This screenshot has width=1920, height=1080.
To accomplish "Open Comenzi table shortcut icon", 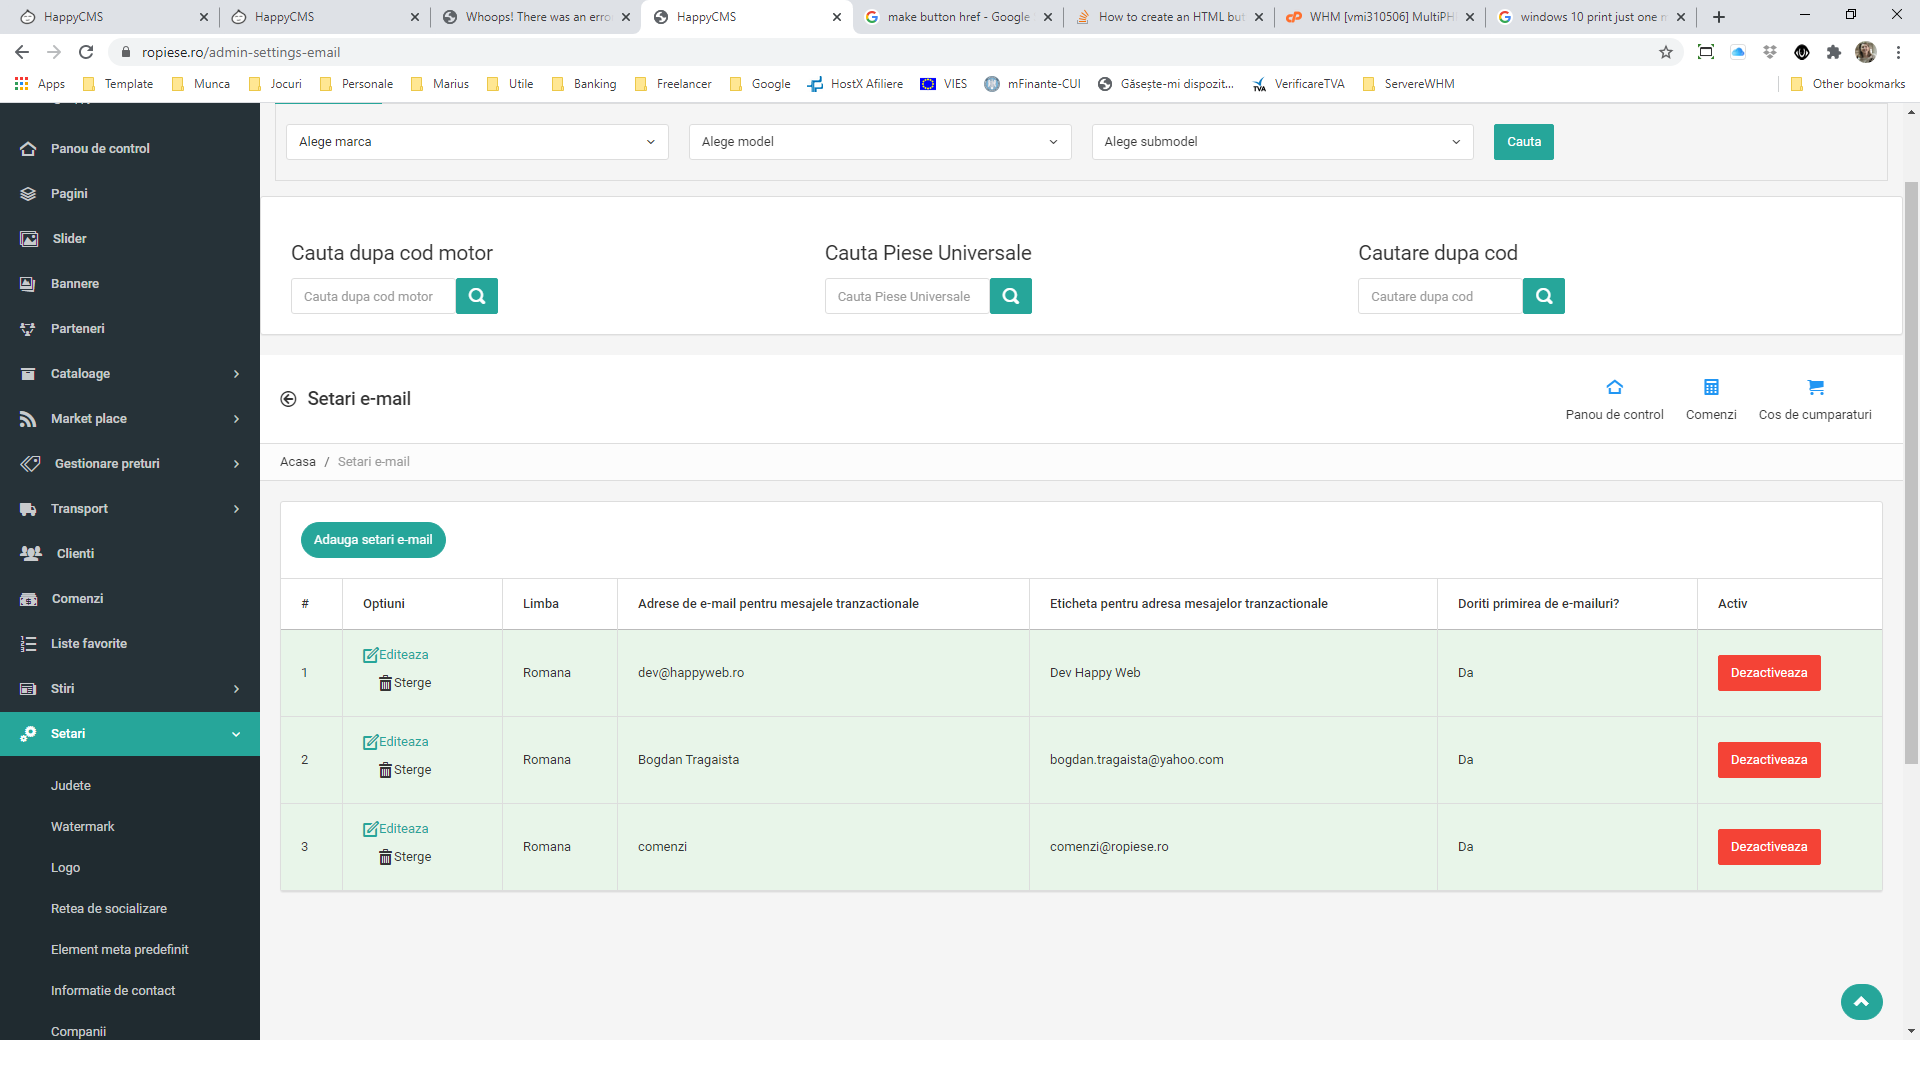I will pos(1711,387).
